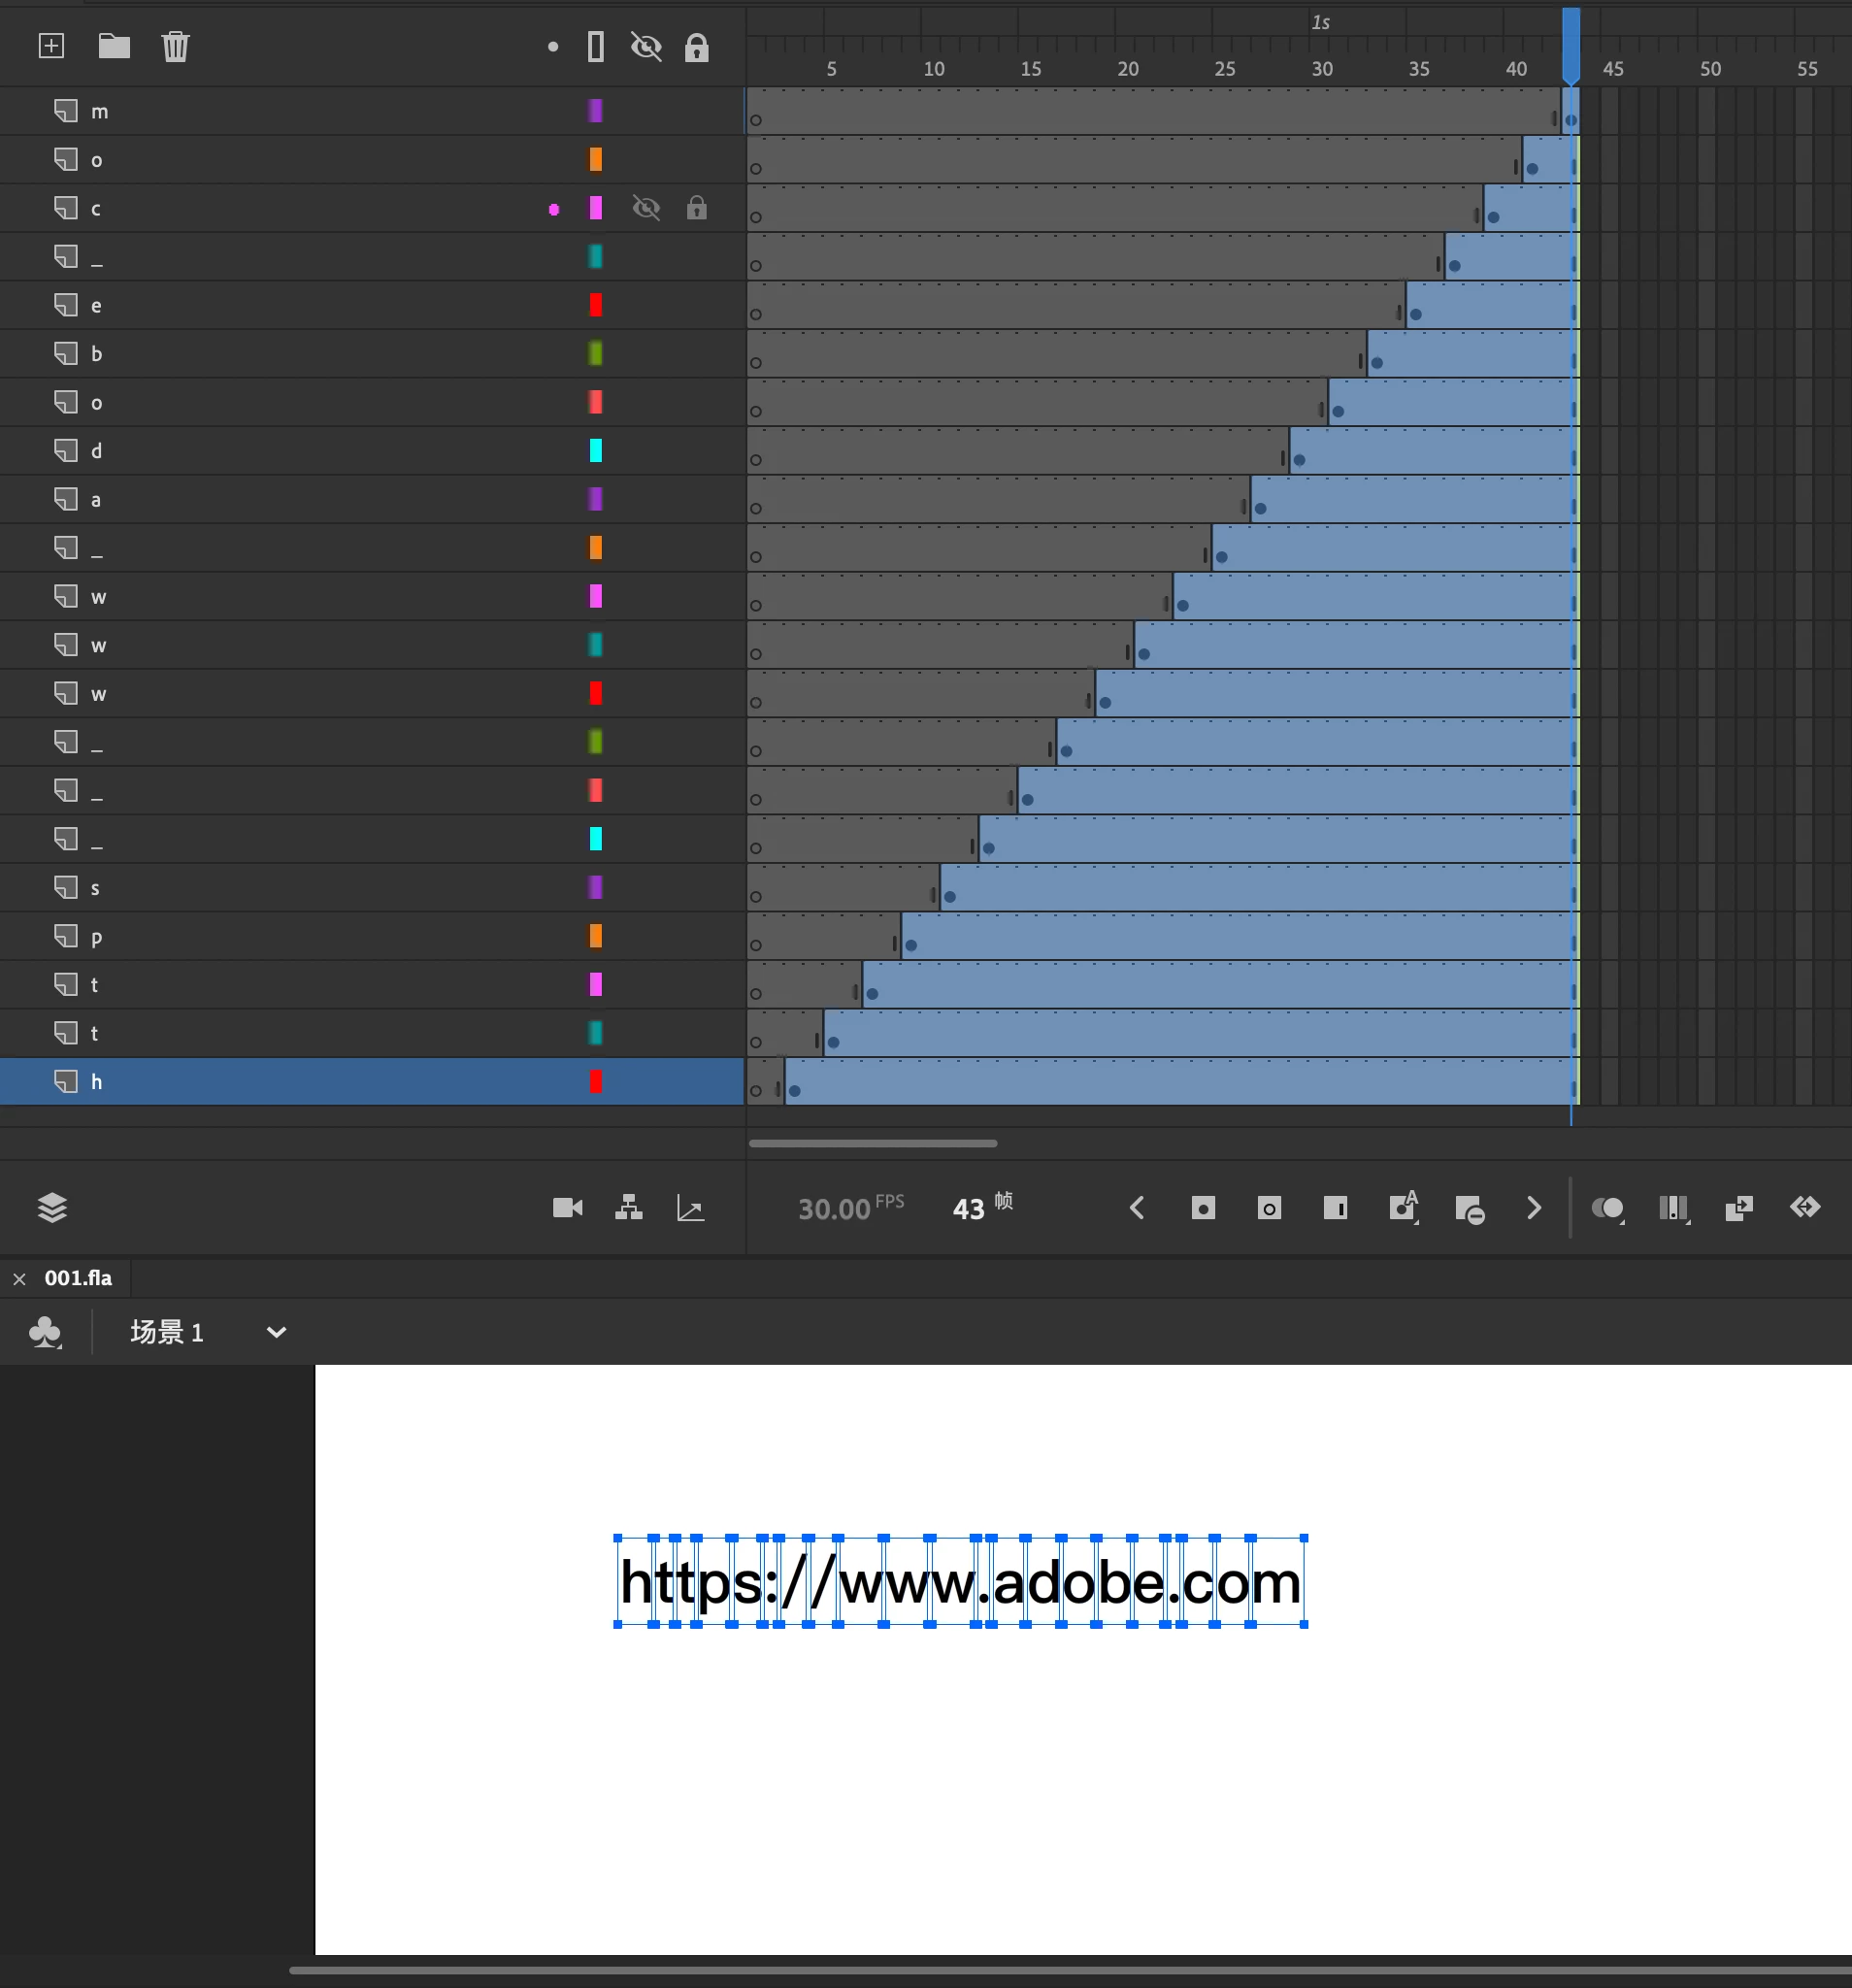Click the New Layer icon
Image resolution: width=1852 pixels, height=1988 pixels.
(x=51, y=46)
